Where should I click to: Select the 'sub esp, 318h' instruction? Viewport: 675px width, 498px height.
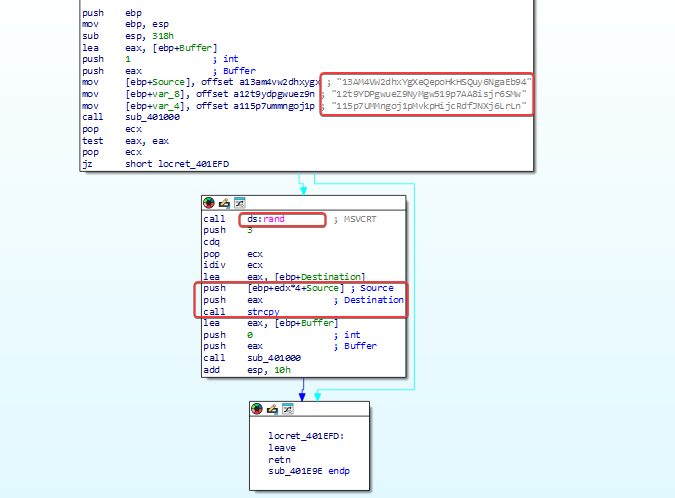tap(128, 36)
